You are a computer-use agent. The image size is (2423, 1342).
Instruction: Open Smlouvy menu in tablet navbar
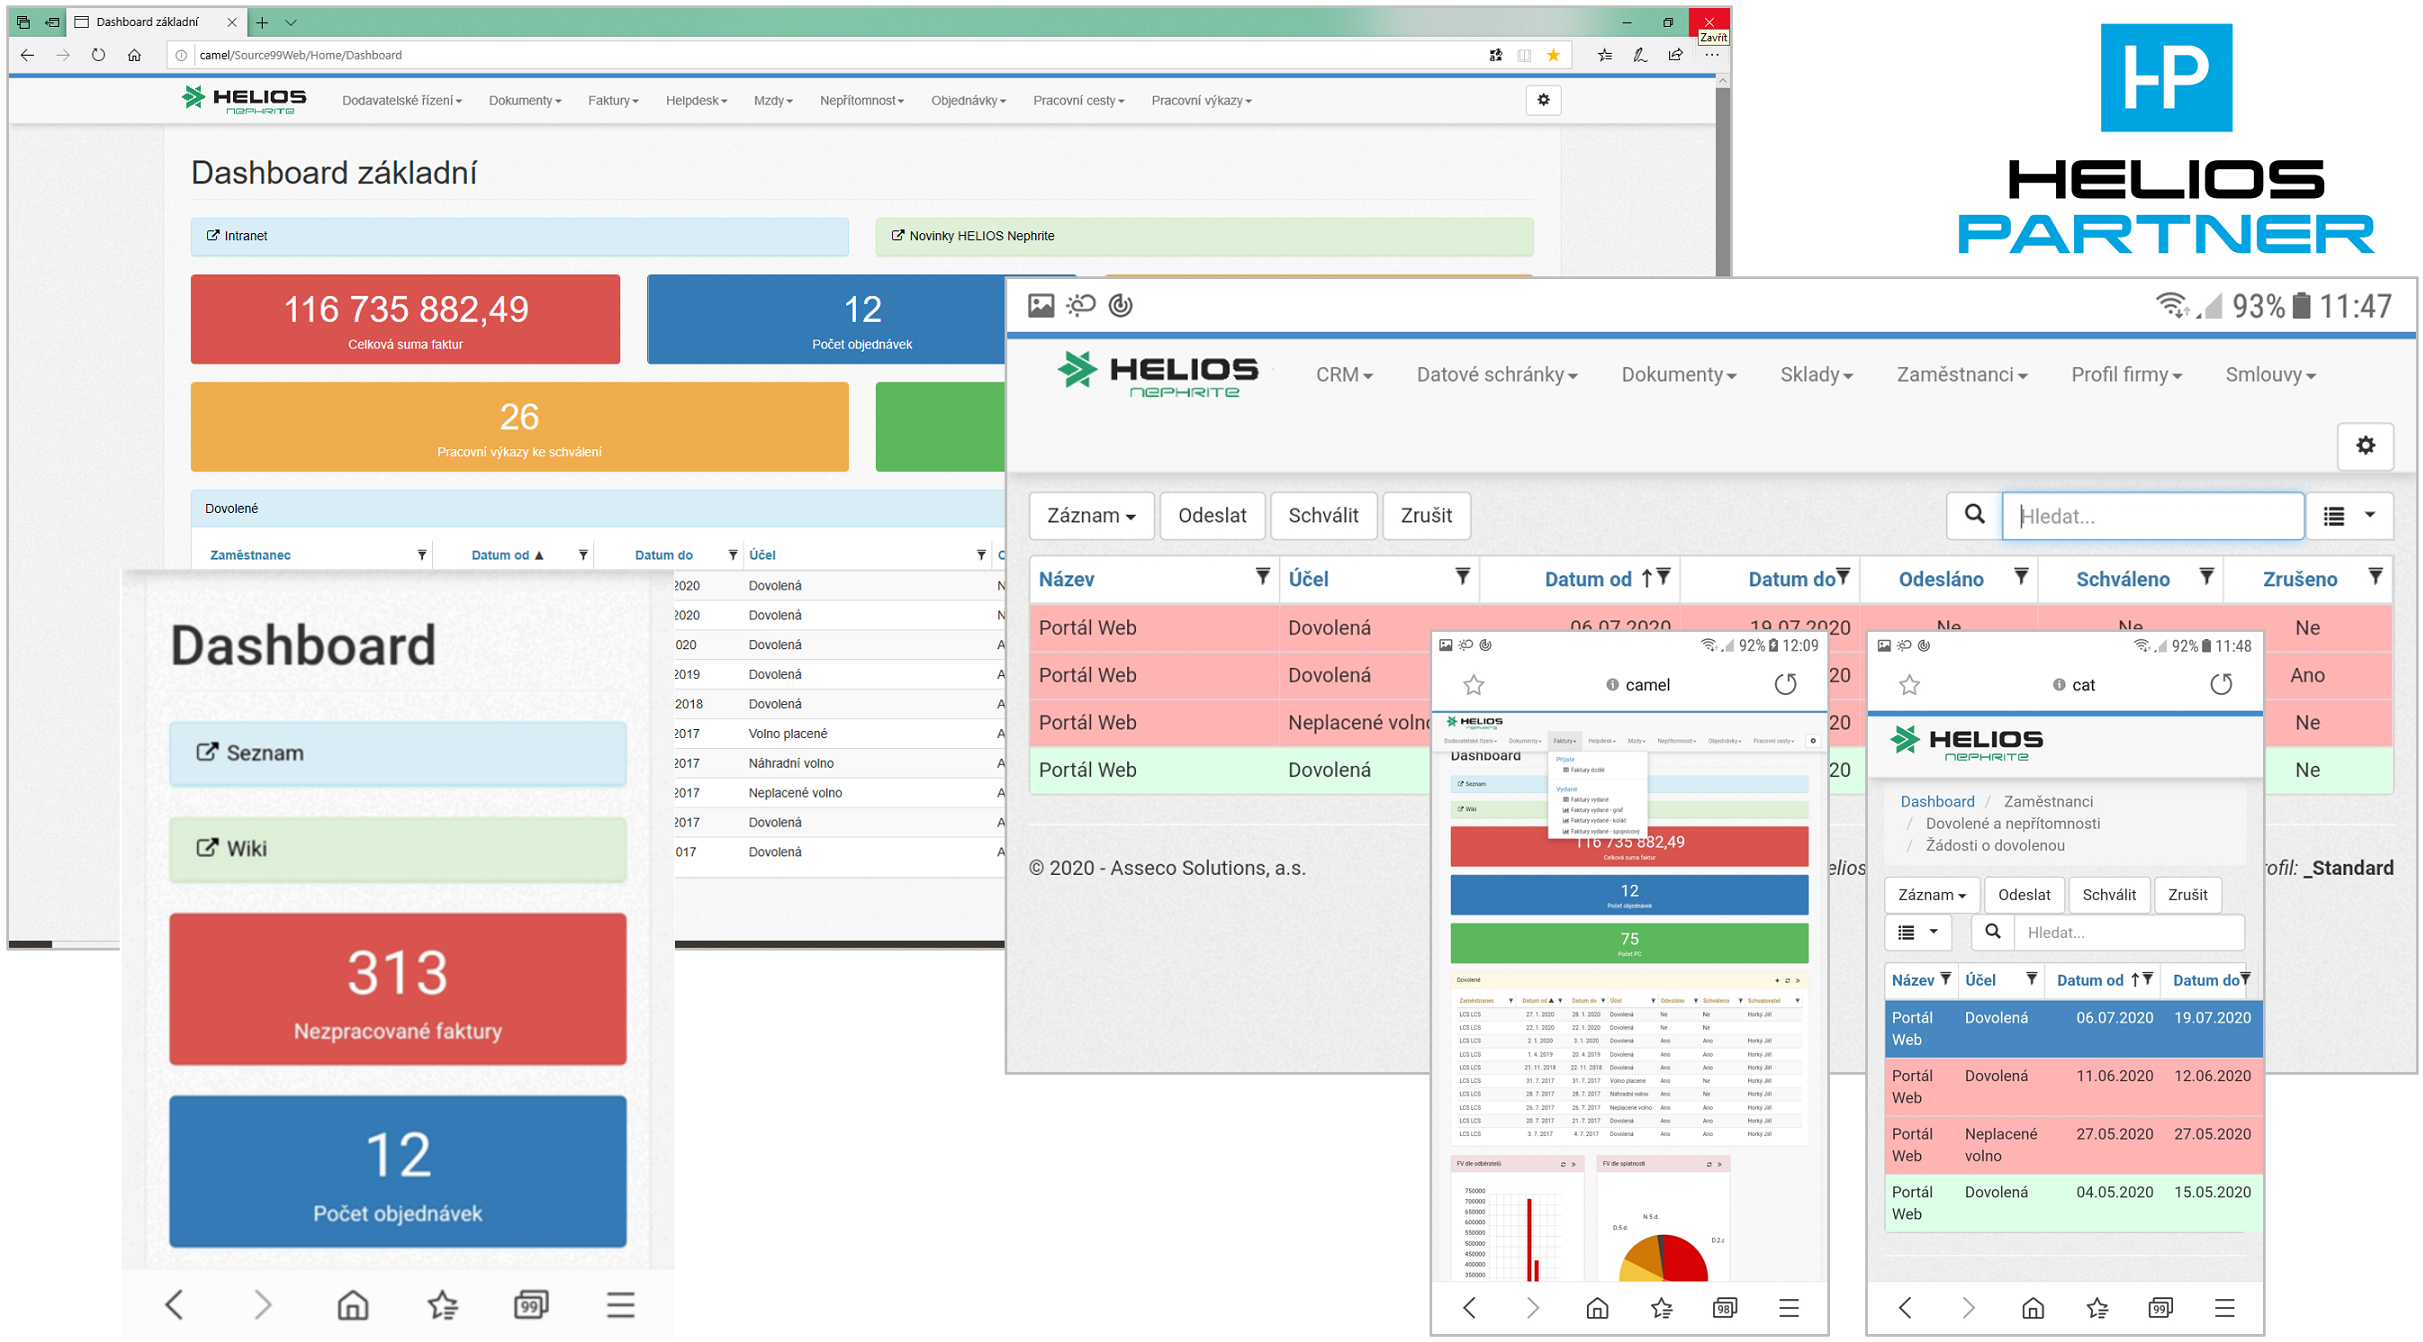coord(2270,375)
